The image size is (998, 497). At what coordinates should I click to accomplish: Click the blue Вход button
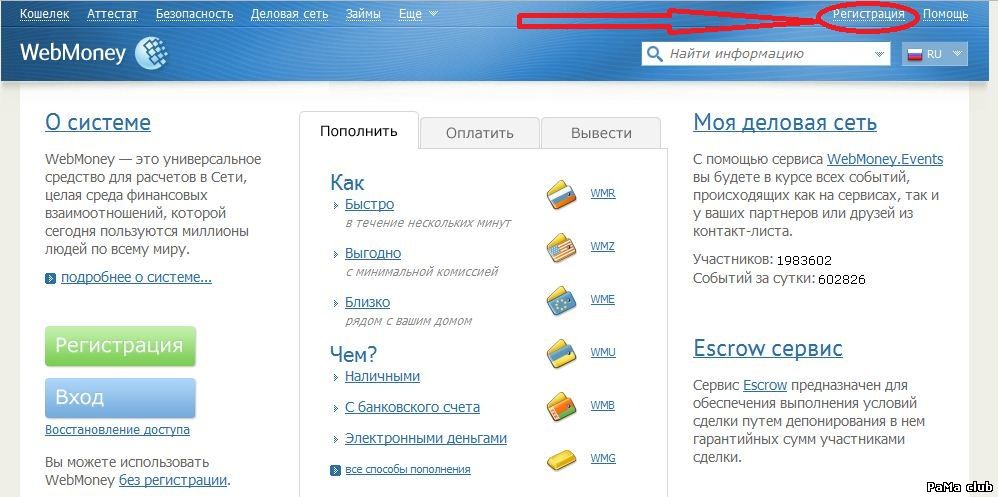coord(120,398)
